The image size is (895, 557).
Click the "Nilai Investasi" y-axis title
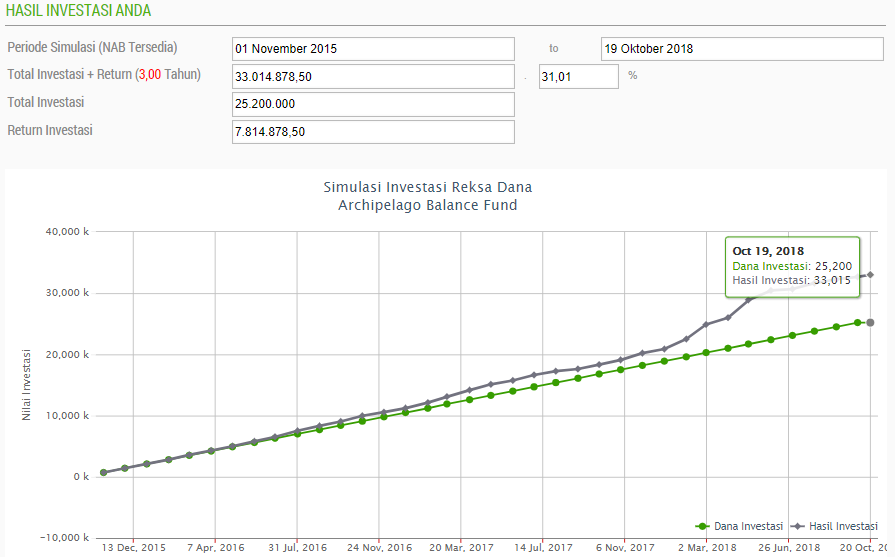click(27, 384)
